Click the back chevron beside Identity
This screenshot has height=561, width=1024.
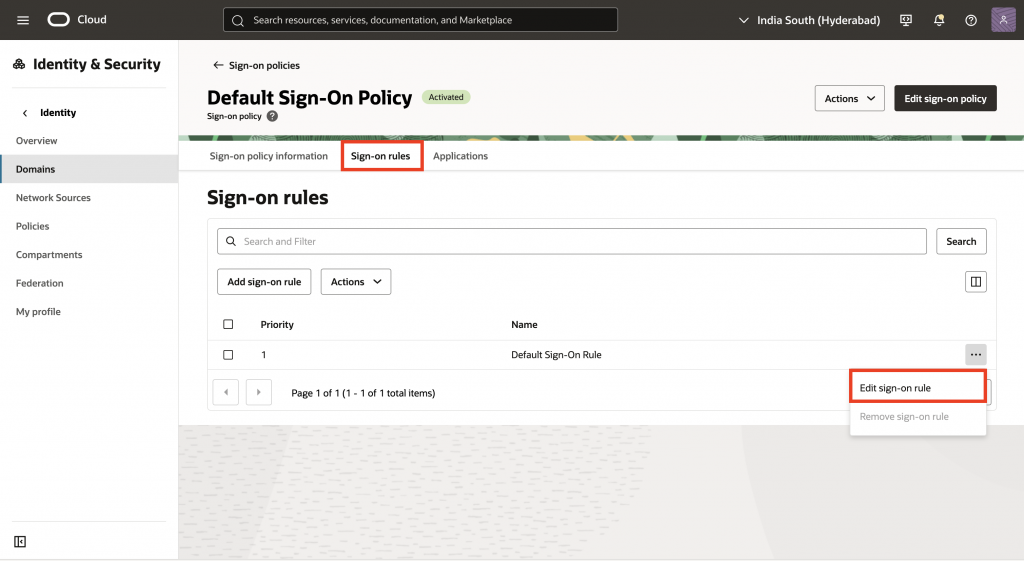click(25, 113)
